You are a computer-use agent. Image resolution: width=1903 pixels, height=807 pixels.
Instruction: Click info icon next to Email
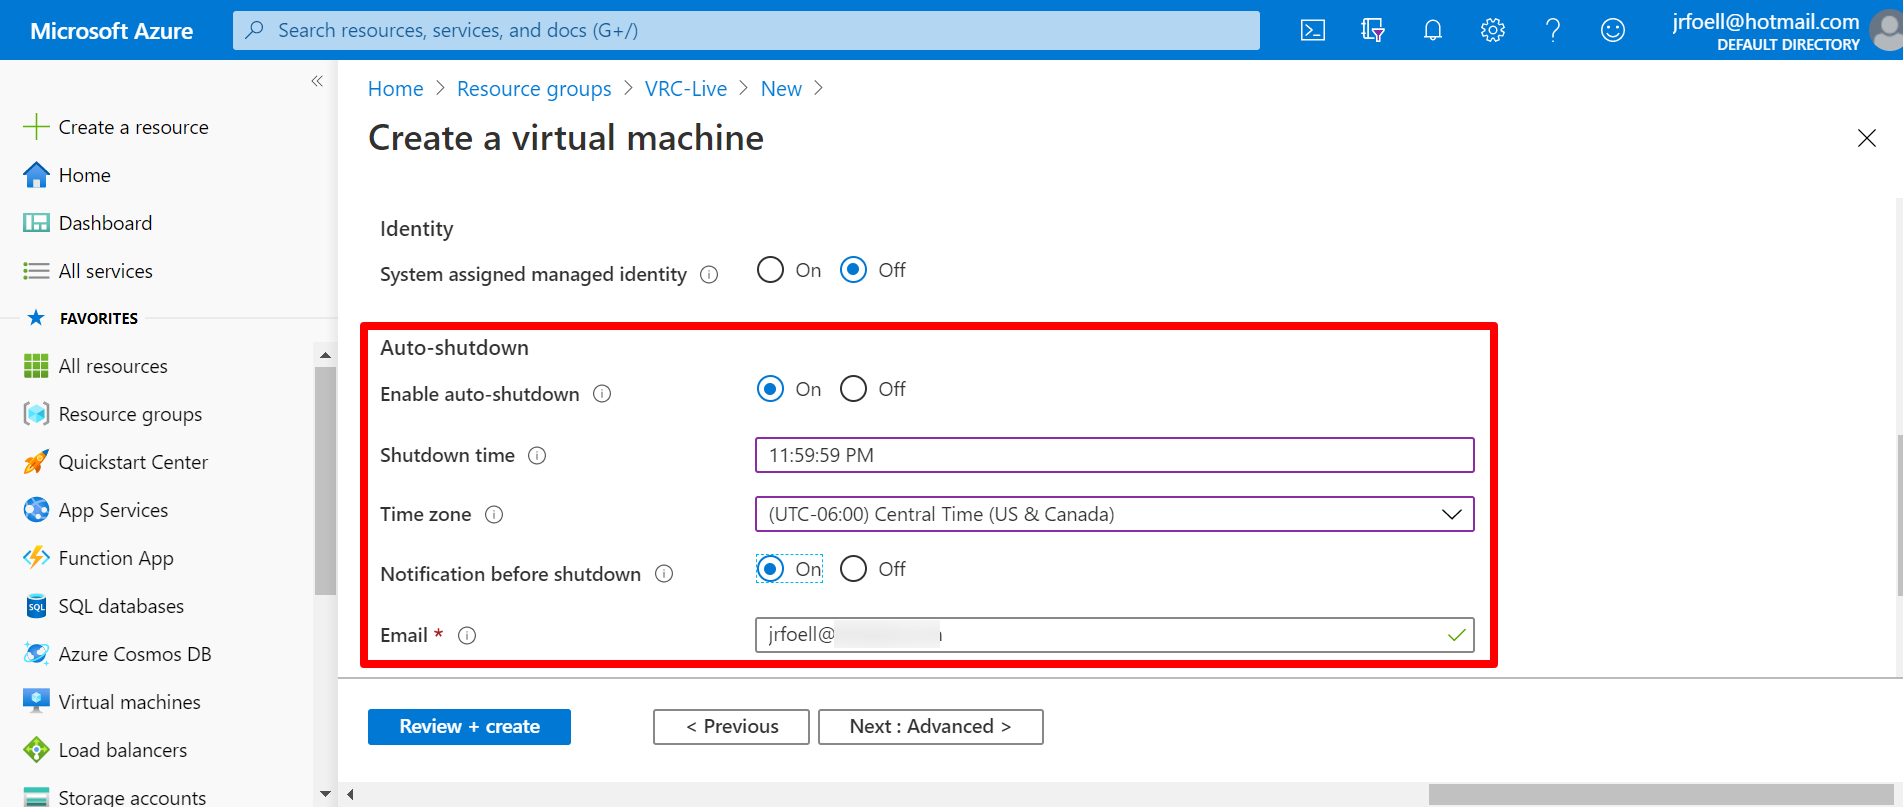click(467, 635)
